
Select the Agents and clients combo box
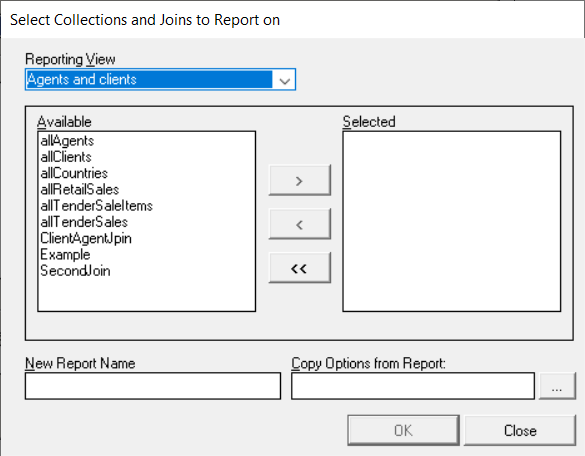(x=160, y=79)
